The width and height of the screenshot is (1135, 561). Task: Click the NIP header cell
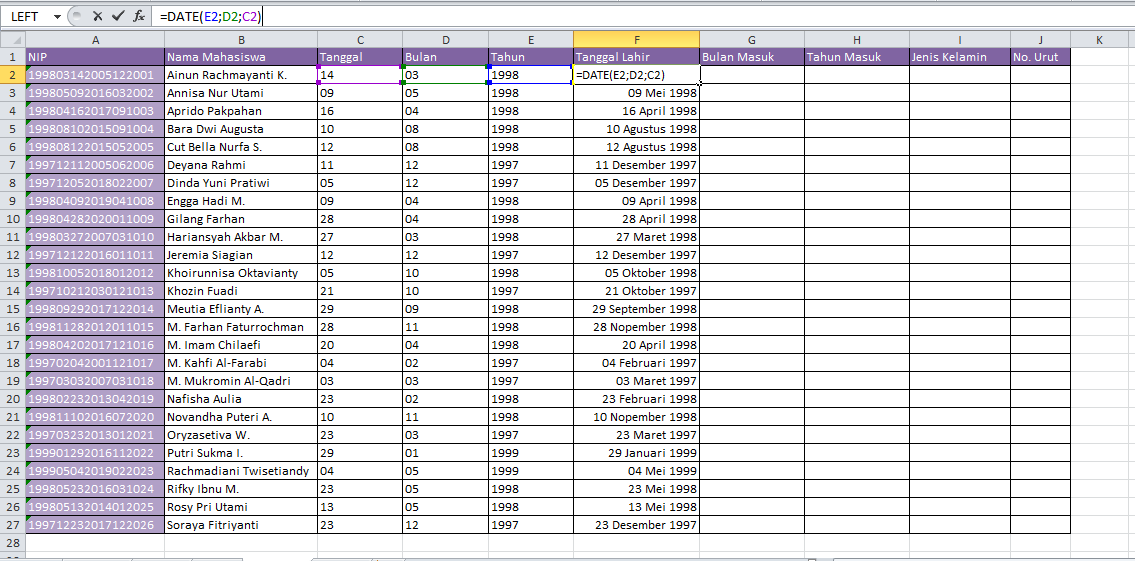(x=95, y=56)
